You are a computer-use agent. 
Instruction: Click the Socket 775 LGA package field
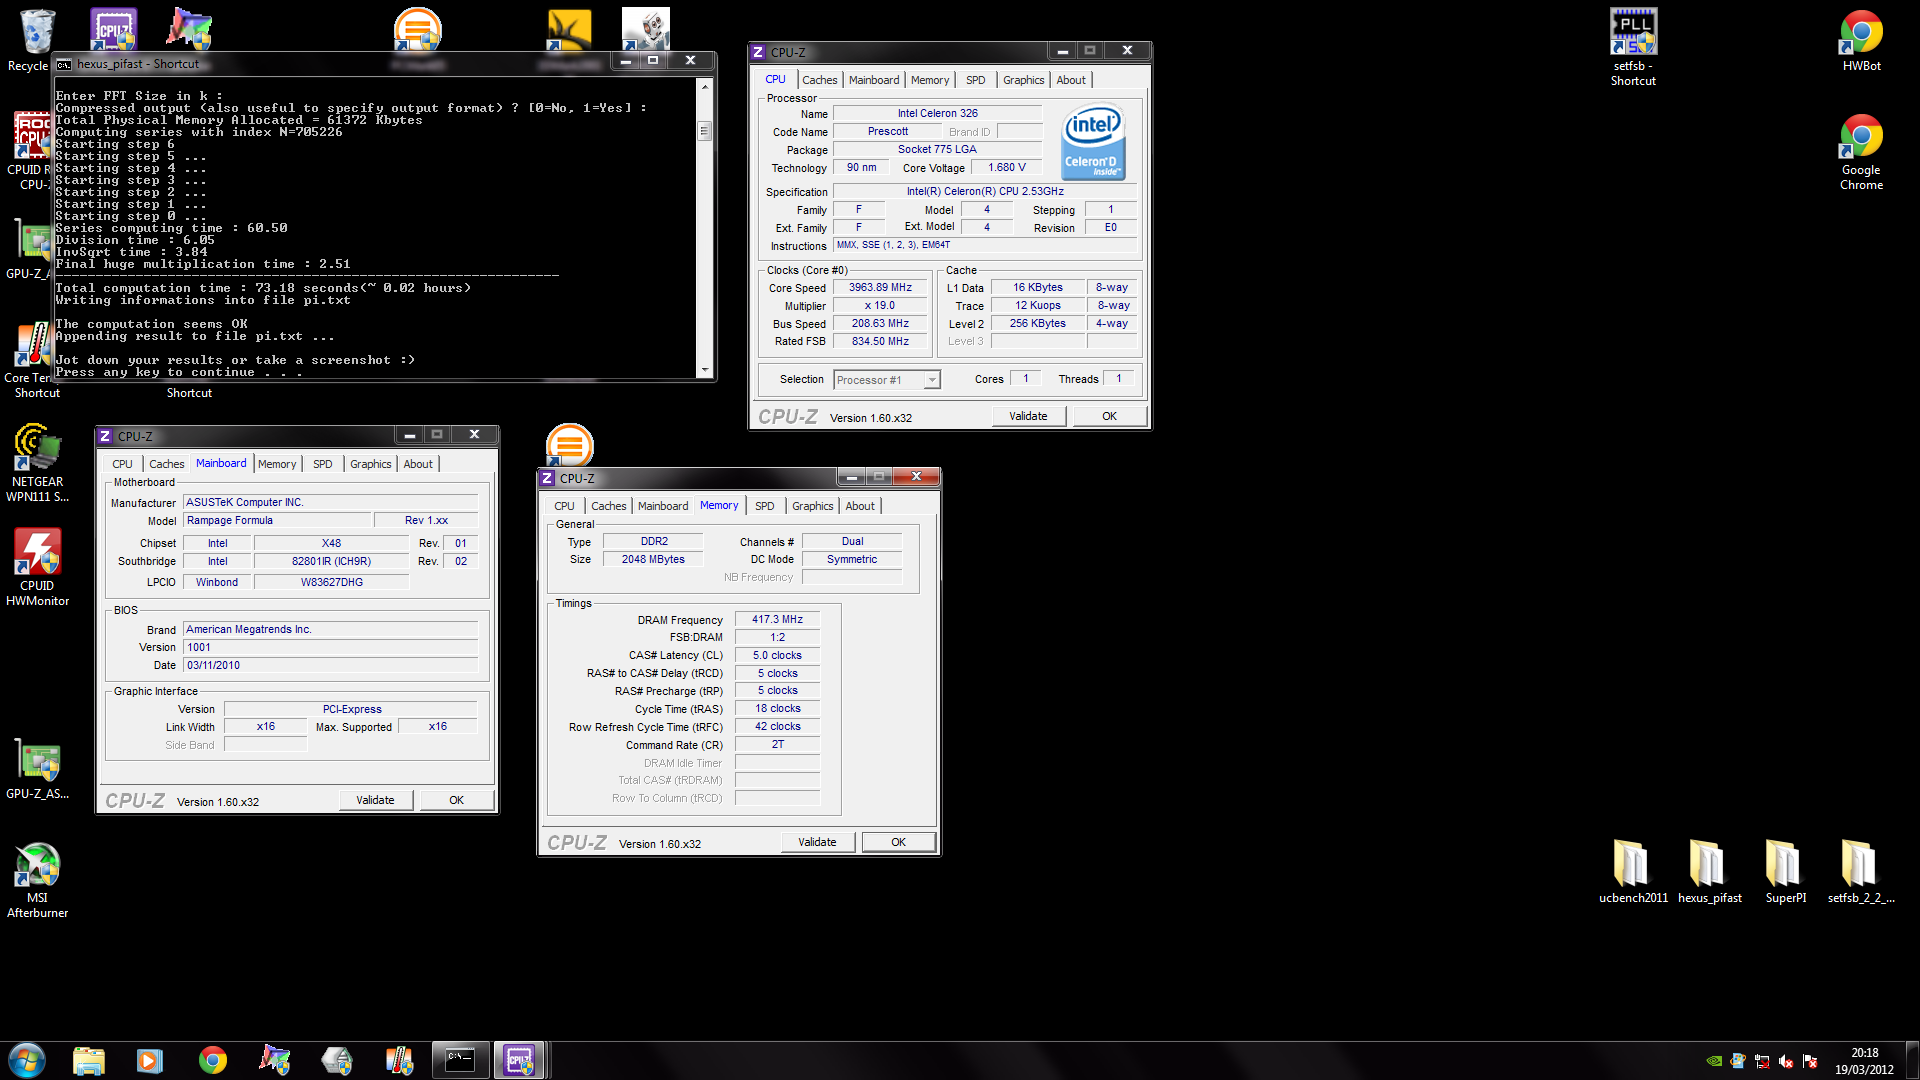937,150
